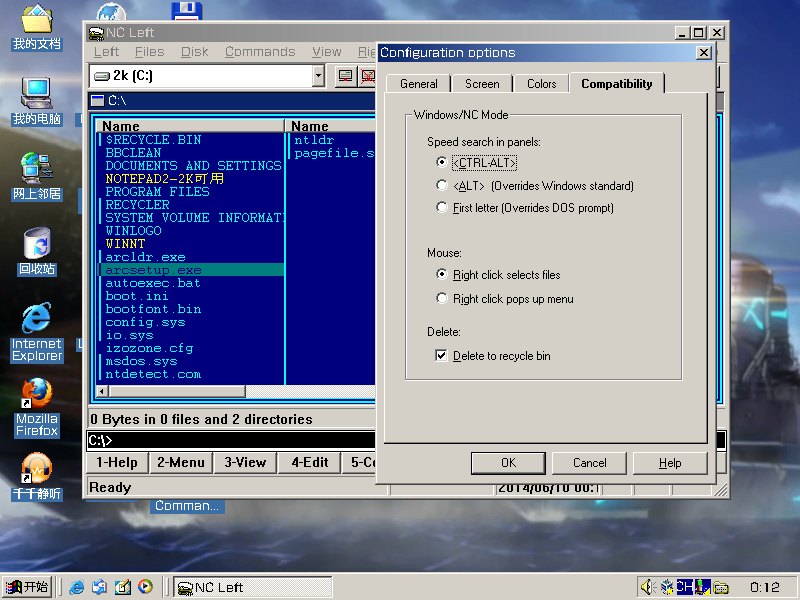Click the OK button
800x600 pixels.
click(x=508, y=463)
